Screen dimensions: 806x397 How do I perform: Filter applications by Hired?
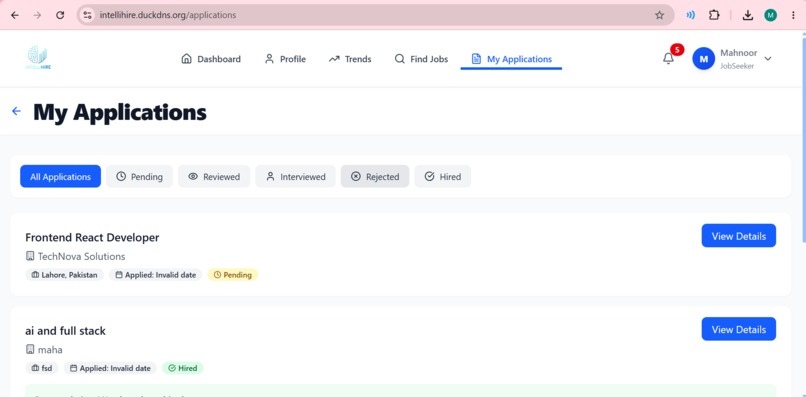(443, 176)
